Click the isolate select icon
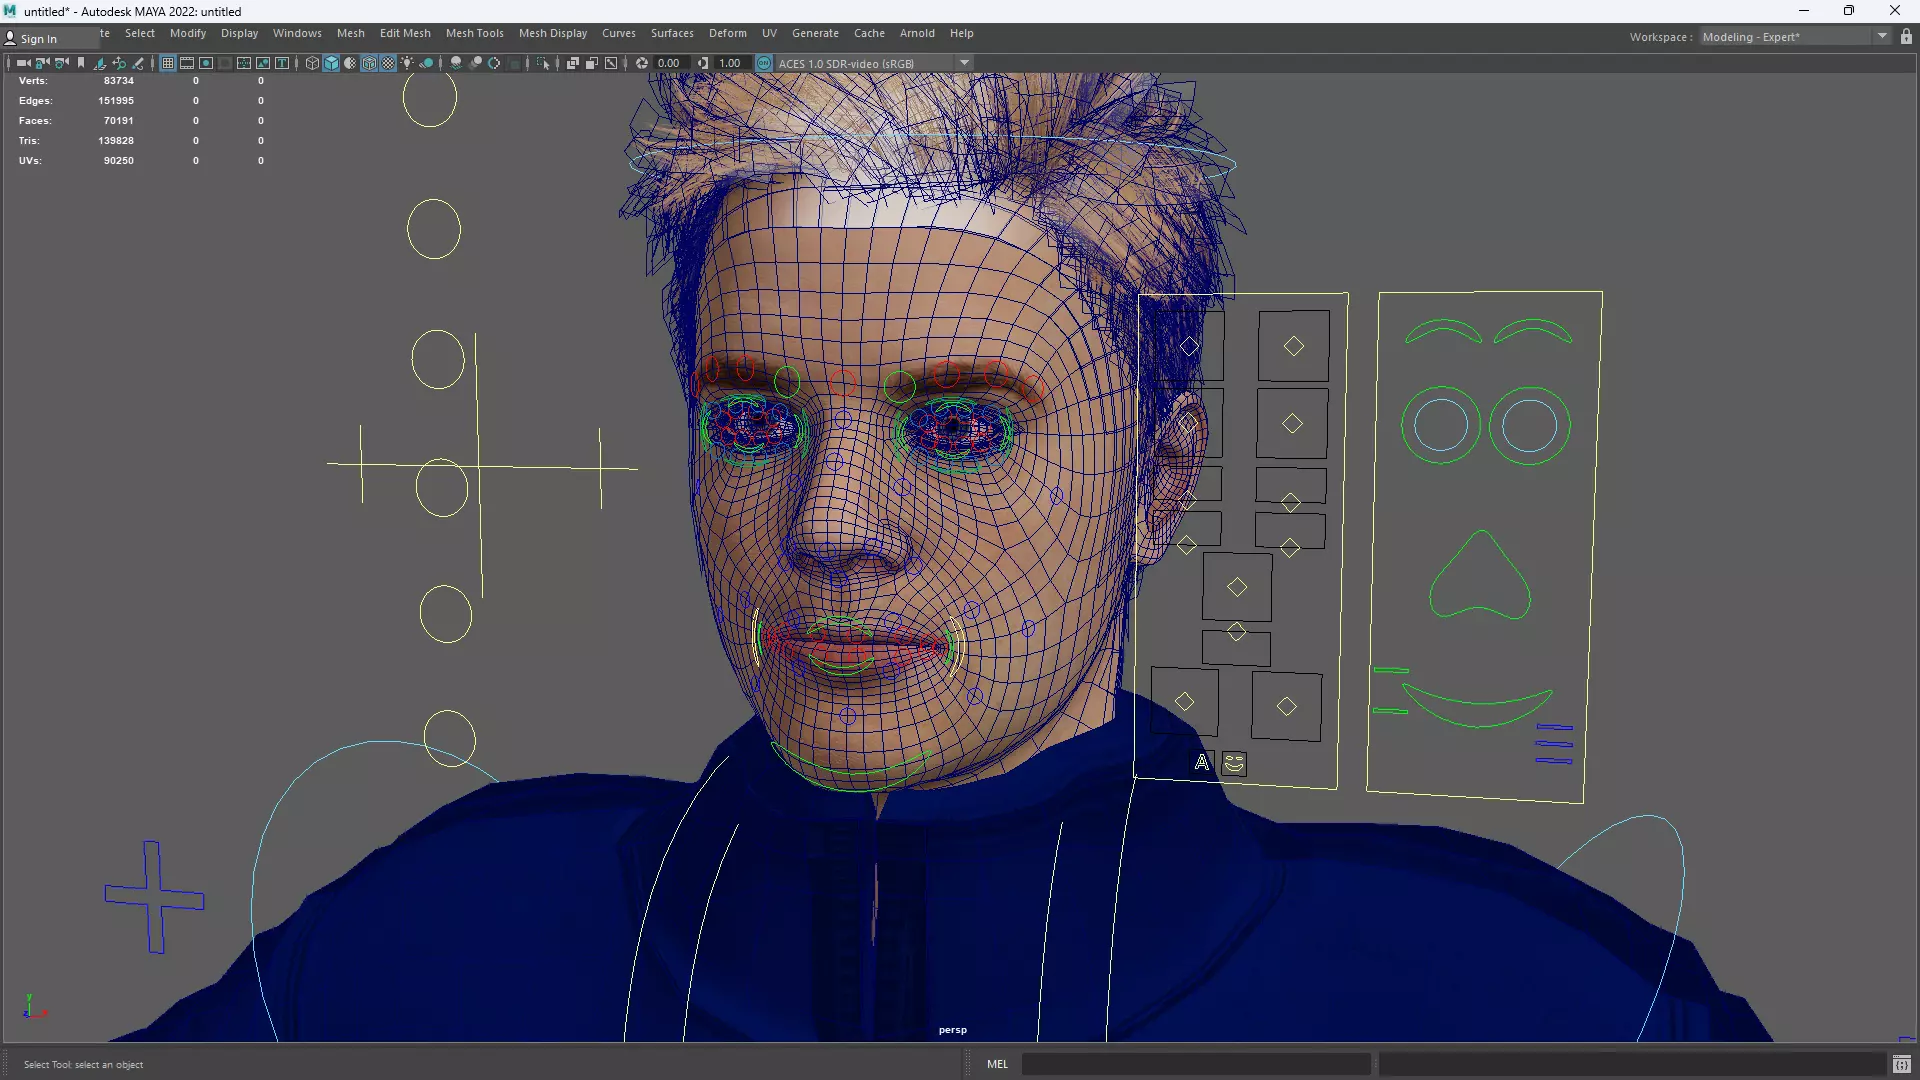The width and height of the screenshot is (1920, 1080). pos(543,63)
